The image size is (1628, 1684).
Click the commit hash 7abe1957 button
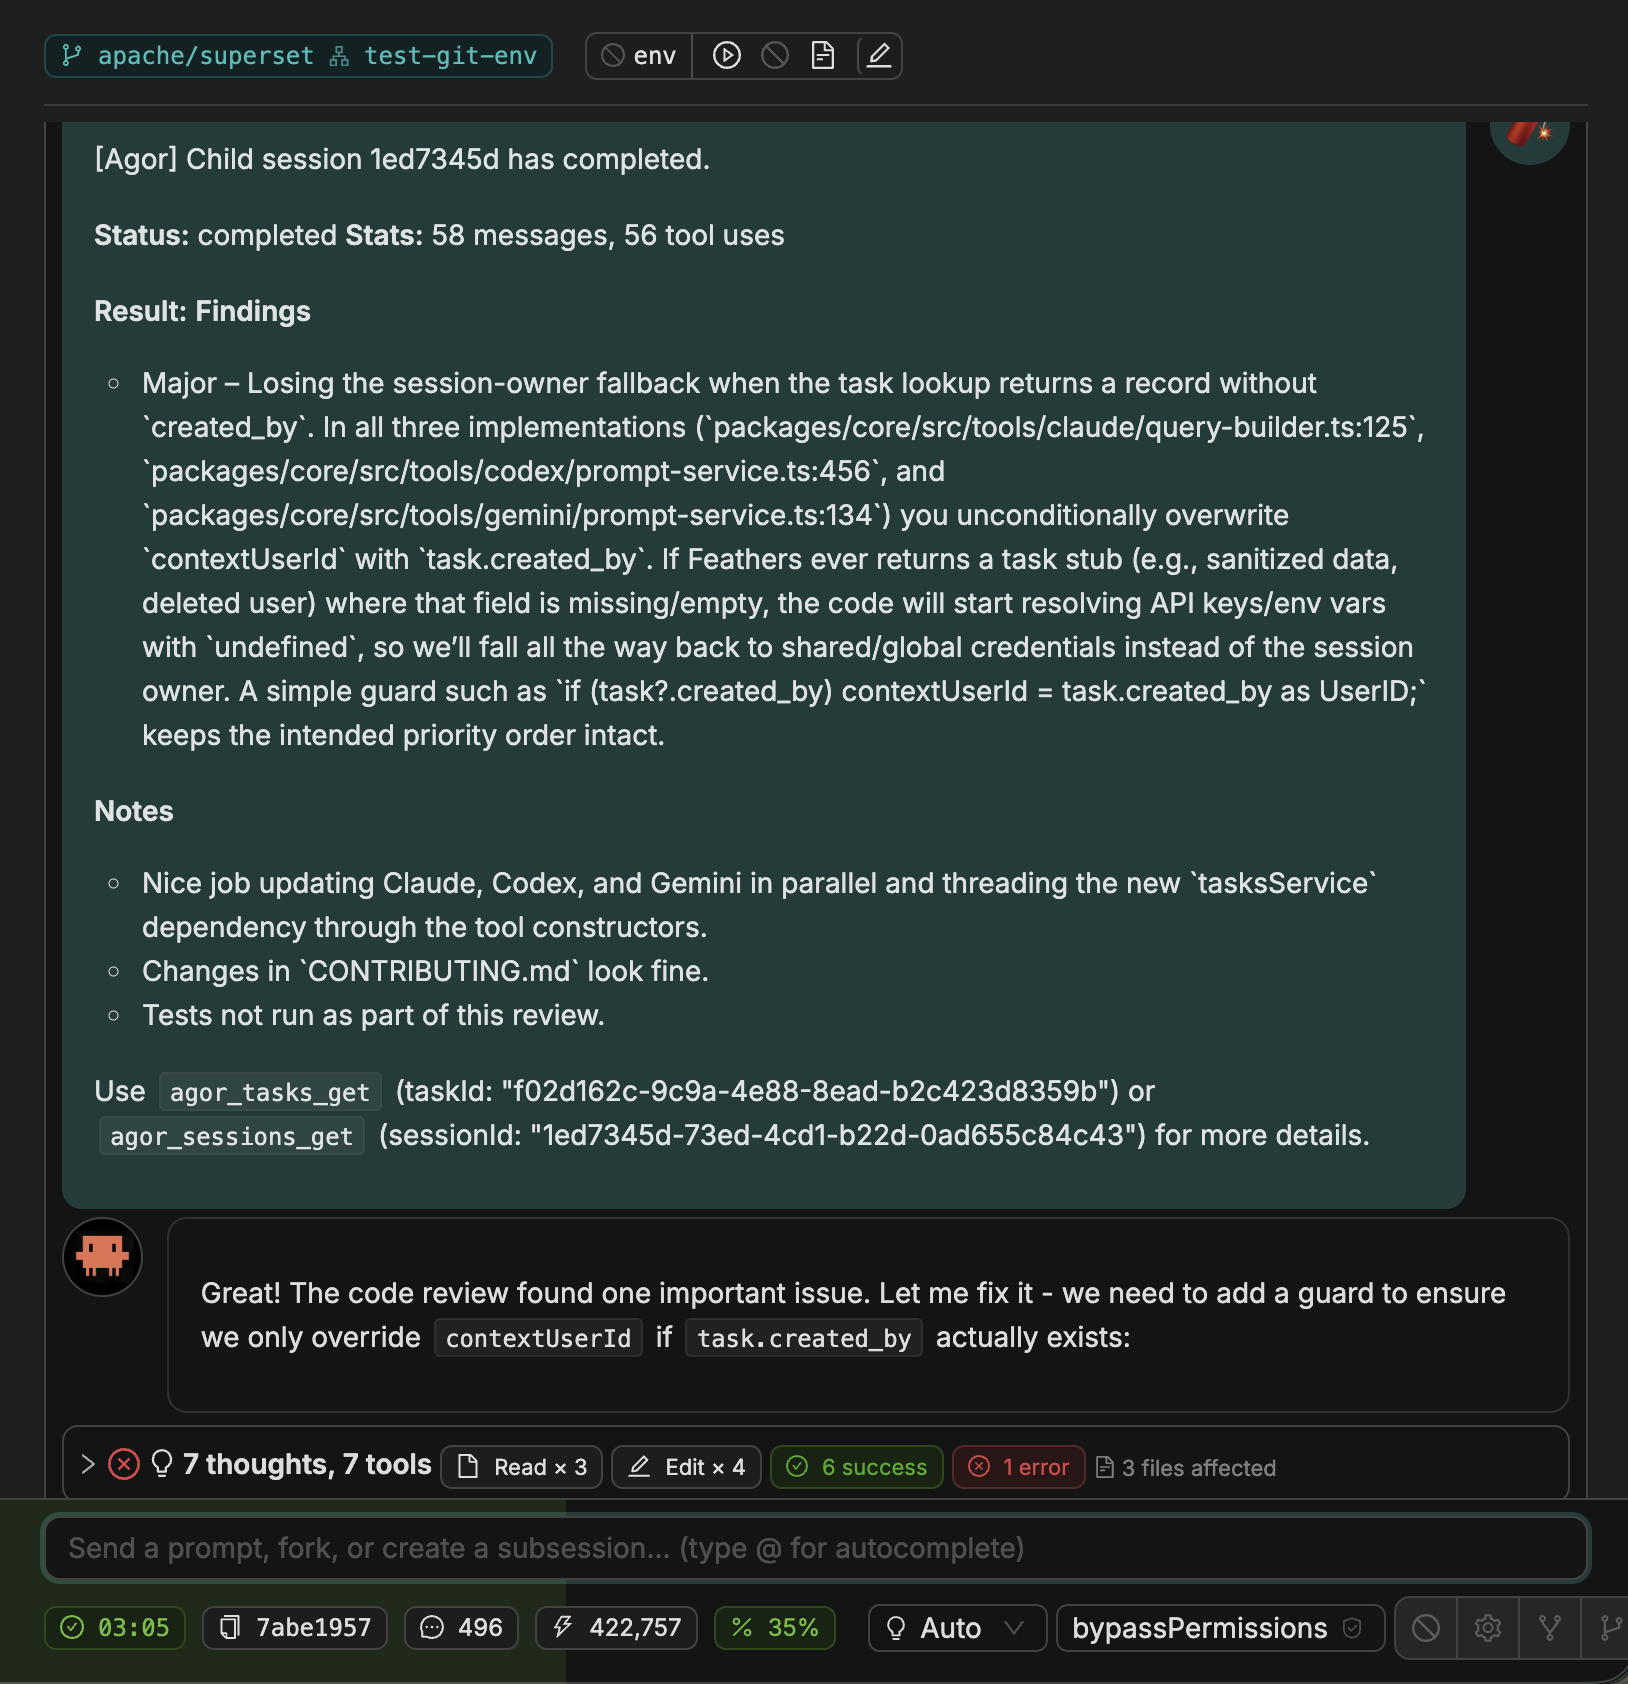click(x=294, y=1628)
